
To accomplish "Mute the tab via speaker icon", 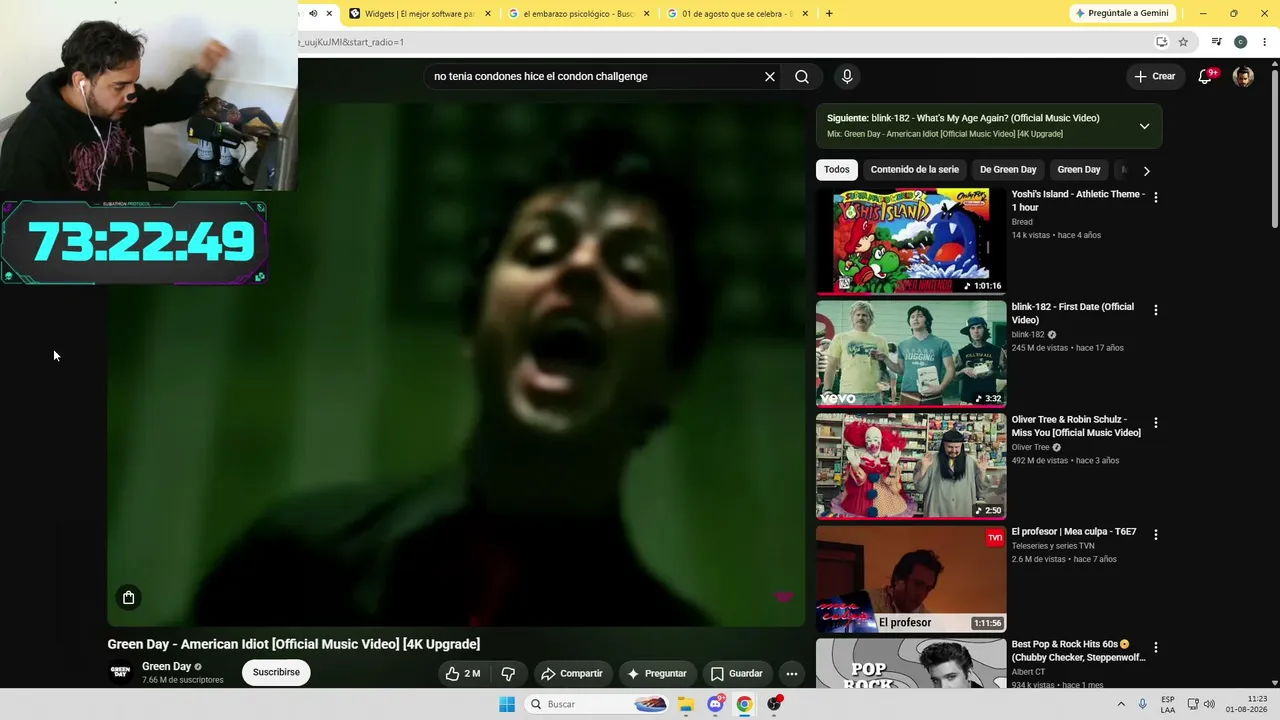I will click(x=313, y=14).
